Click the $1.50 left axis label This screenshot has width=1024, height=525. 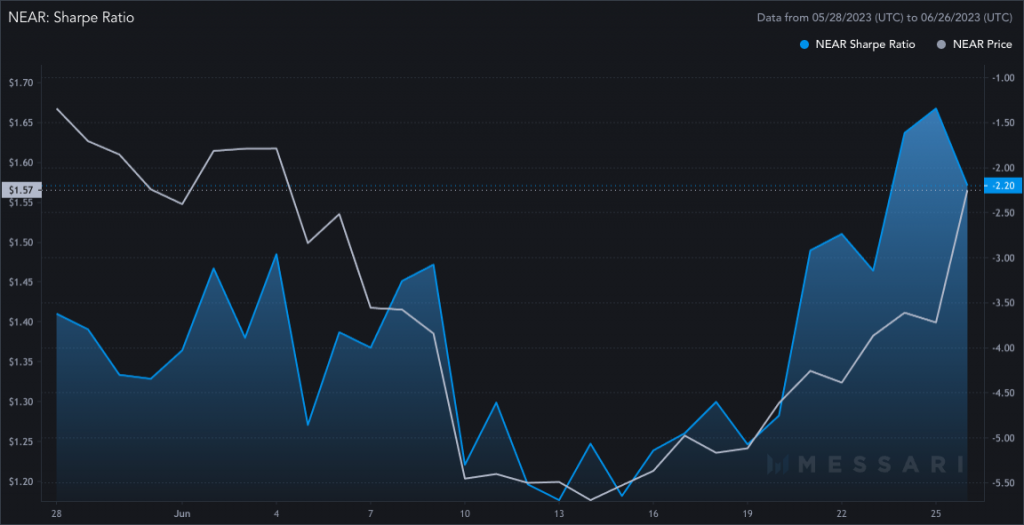click(21, 242)
